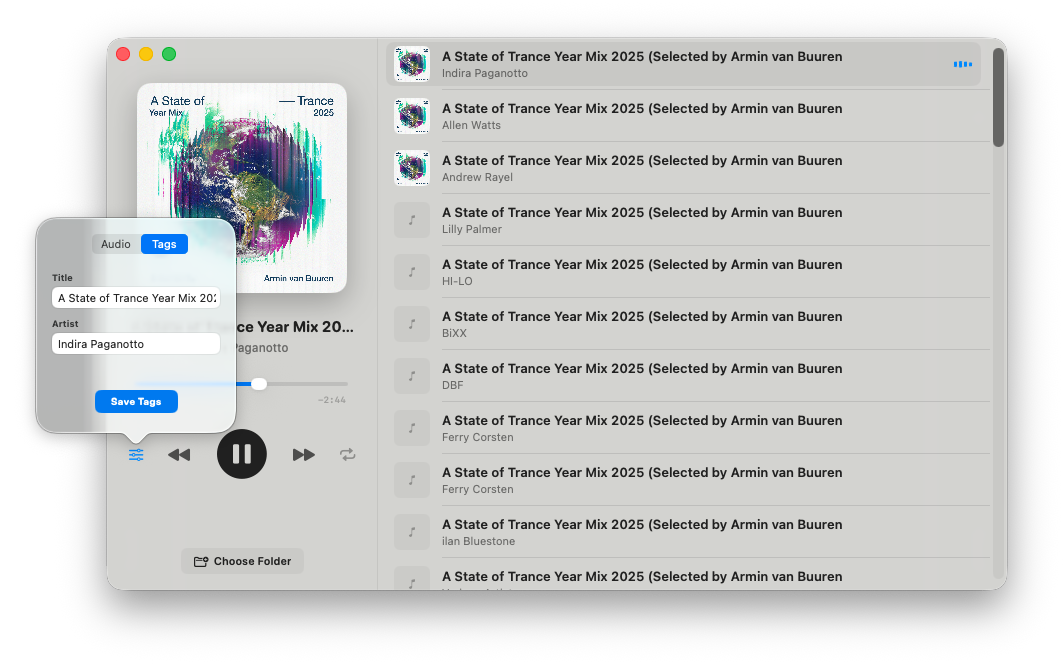
Task: Click the remaining time -2:44 label
Action: tap(332, 400)
